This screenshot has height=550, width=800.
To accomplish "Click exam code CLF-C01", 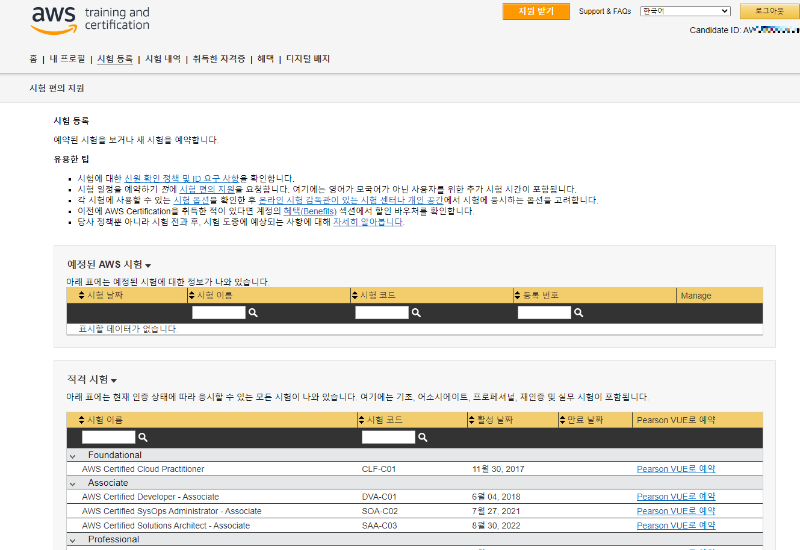I will pos(379,469).
